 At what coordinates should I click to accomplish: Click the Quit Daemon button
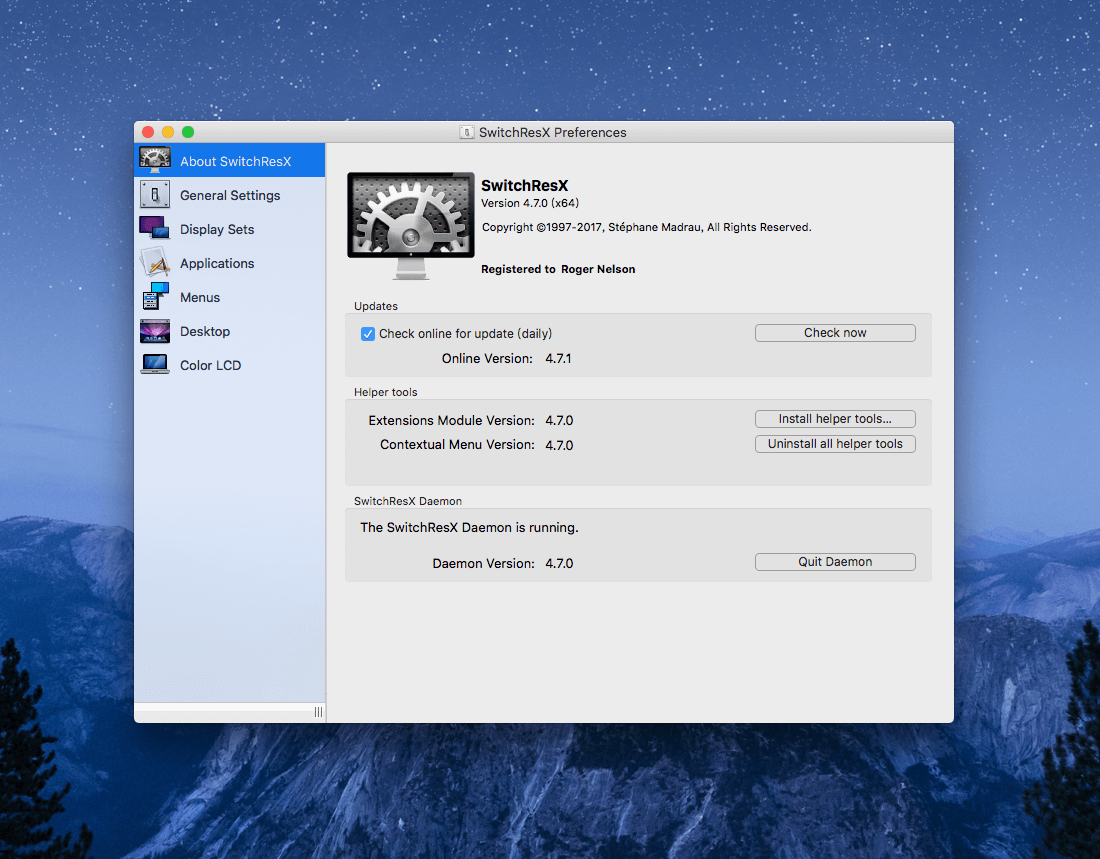click(835, 561)
